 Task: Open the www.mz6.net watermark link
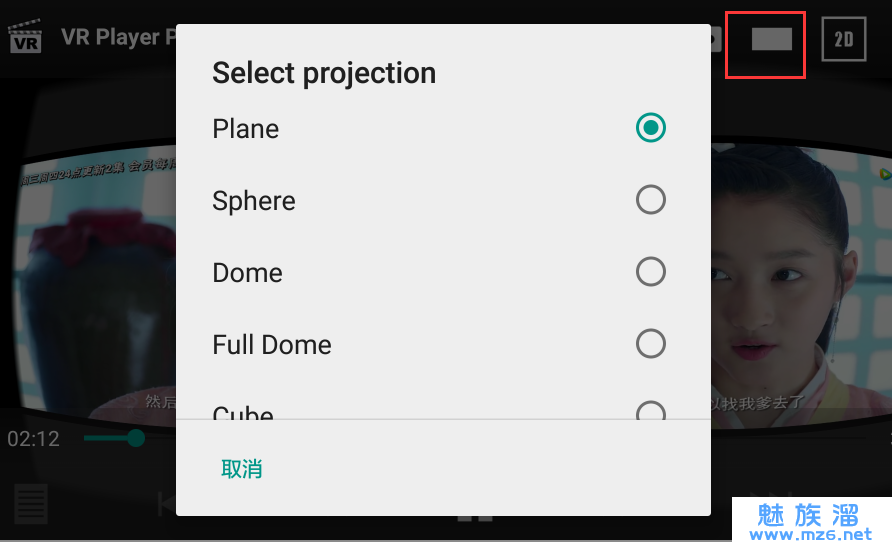point(811,535)
